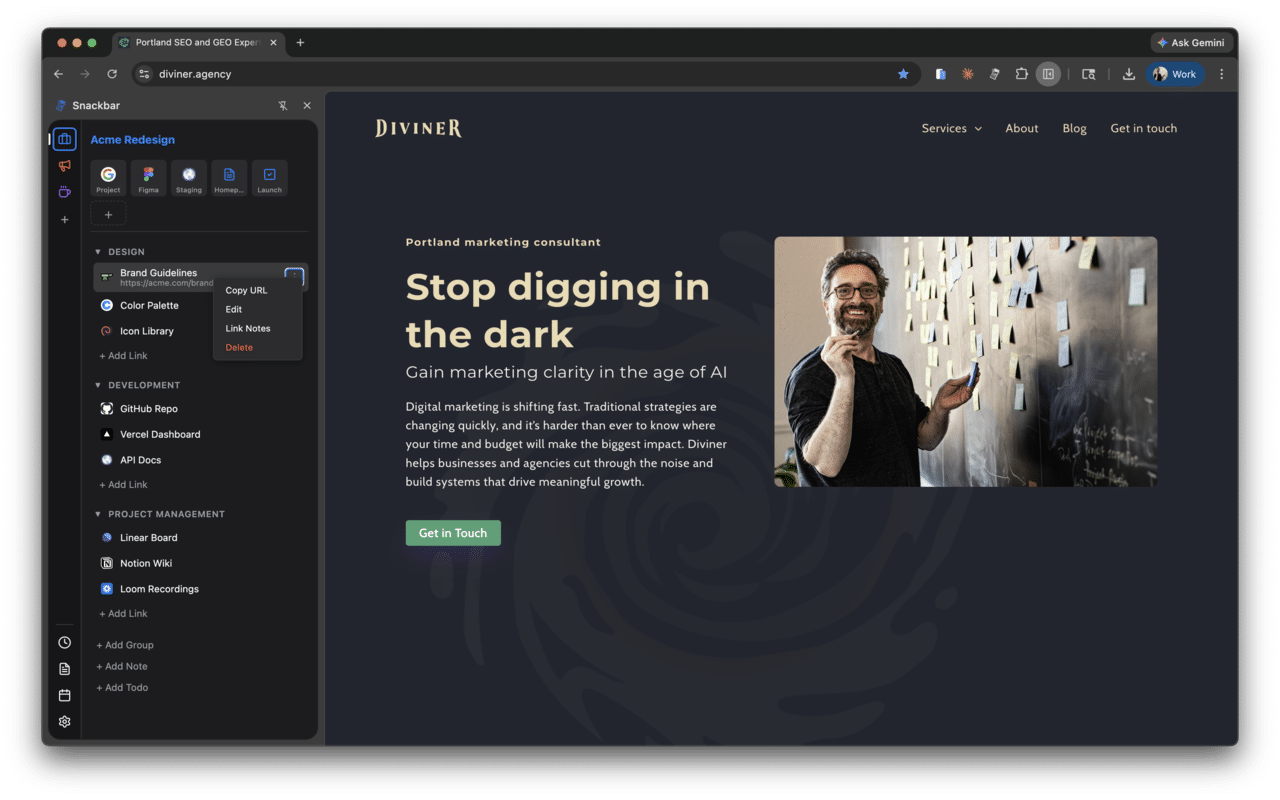
Task: Open the coffee cup workspace
Action: [64, 192]
